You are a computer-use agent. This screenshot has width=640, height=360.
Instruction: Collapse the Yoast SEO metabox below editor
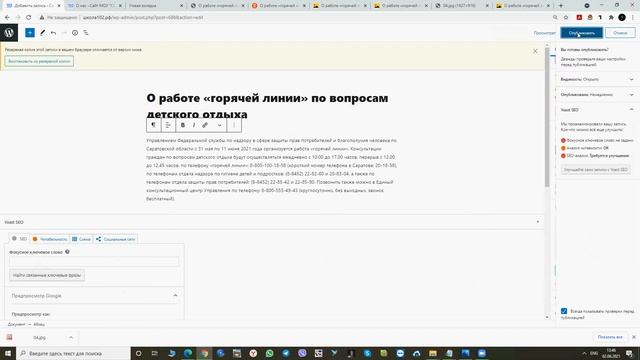click(538, 222)
